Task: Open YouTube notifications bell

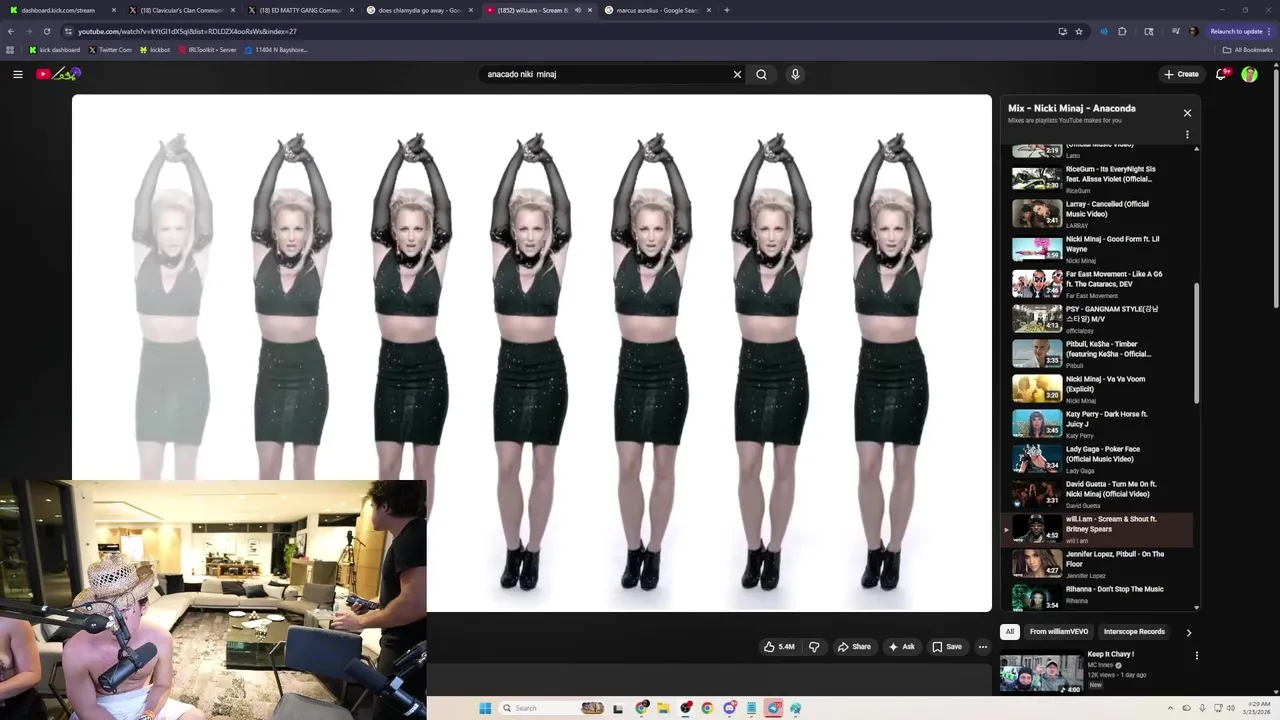Action: [x=1222, y=74]
